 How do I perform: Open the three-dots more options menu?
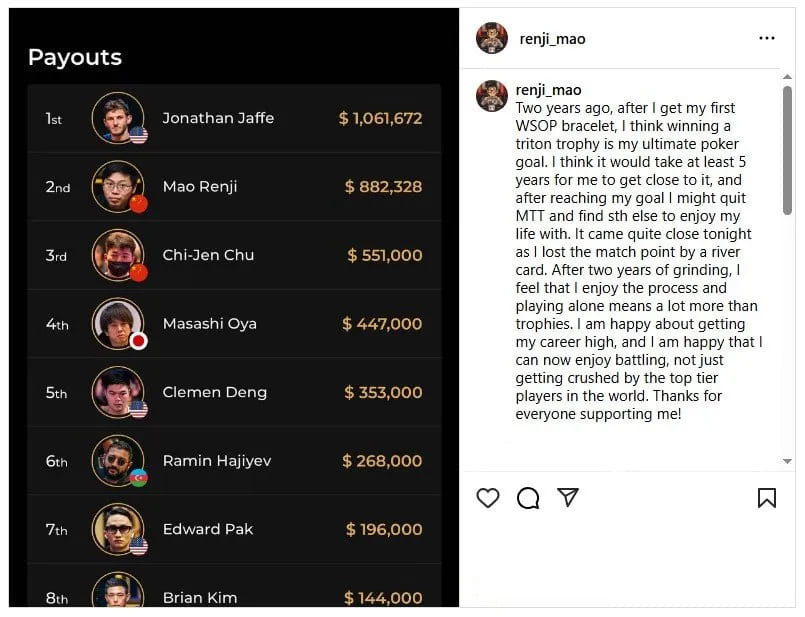click(767, 38)
